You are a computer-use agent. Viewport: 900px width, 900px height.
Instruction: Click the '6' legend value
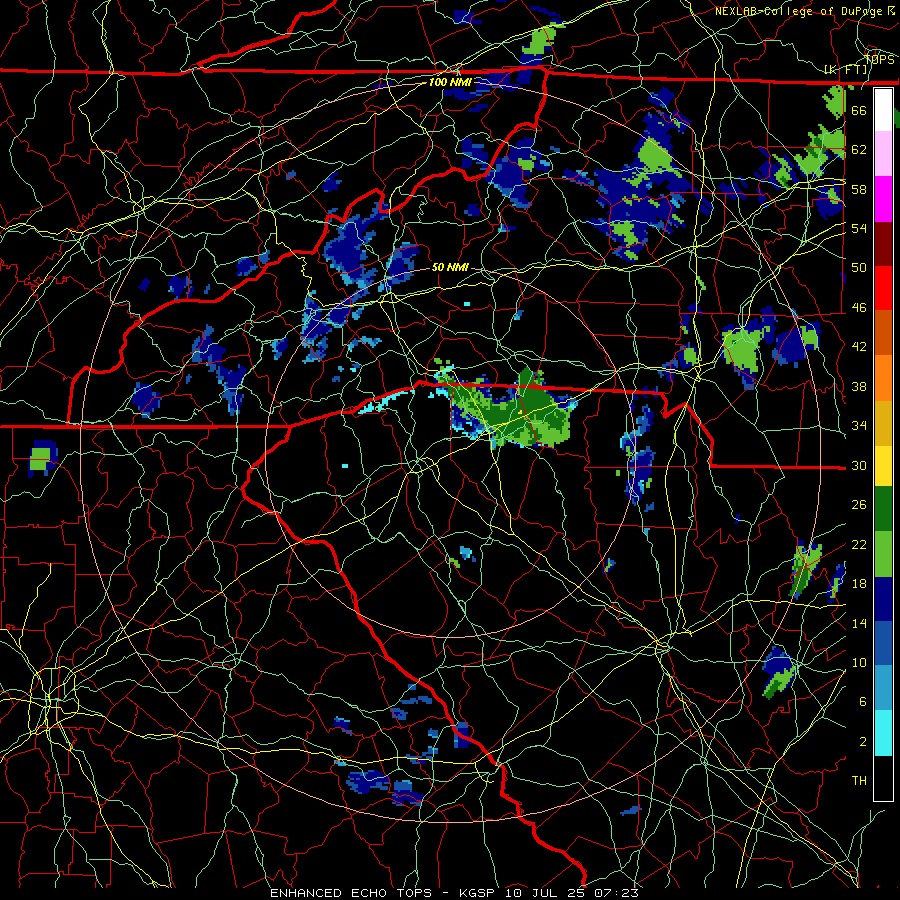pos(863,702)
